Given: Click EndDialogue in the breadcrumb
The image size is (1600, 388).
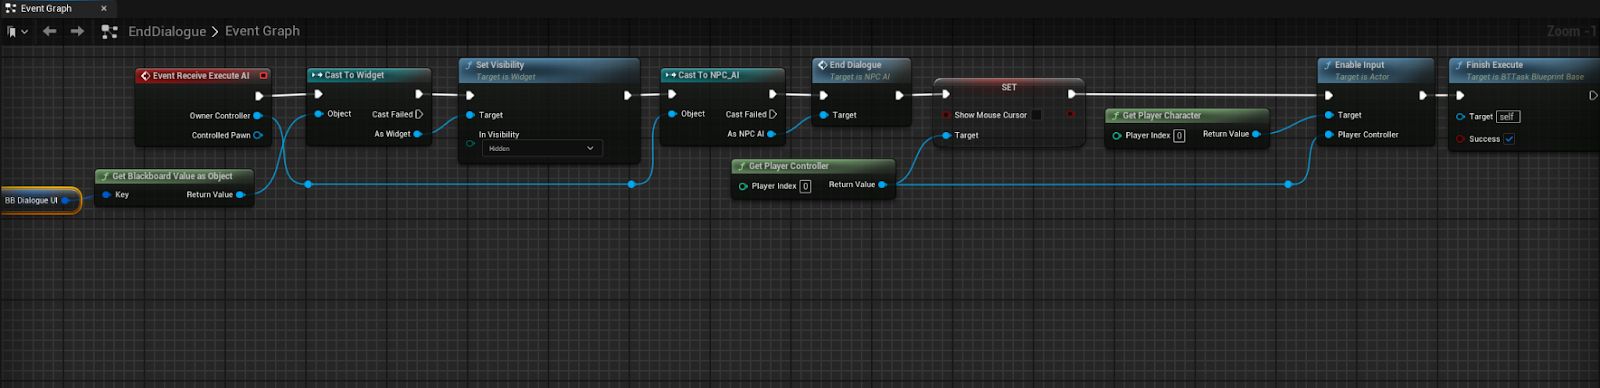Looking at the screenshot, I should [167, 31].
